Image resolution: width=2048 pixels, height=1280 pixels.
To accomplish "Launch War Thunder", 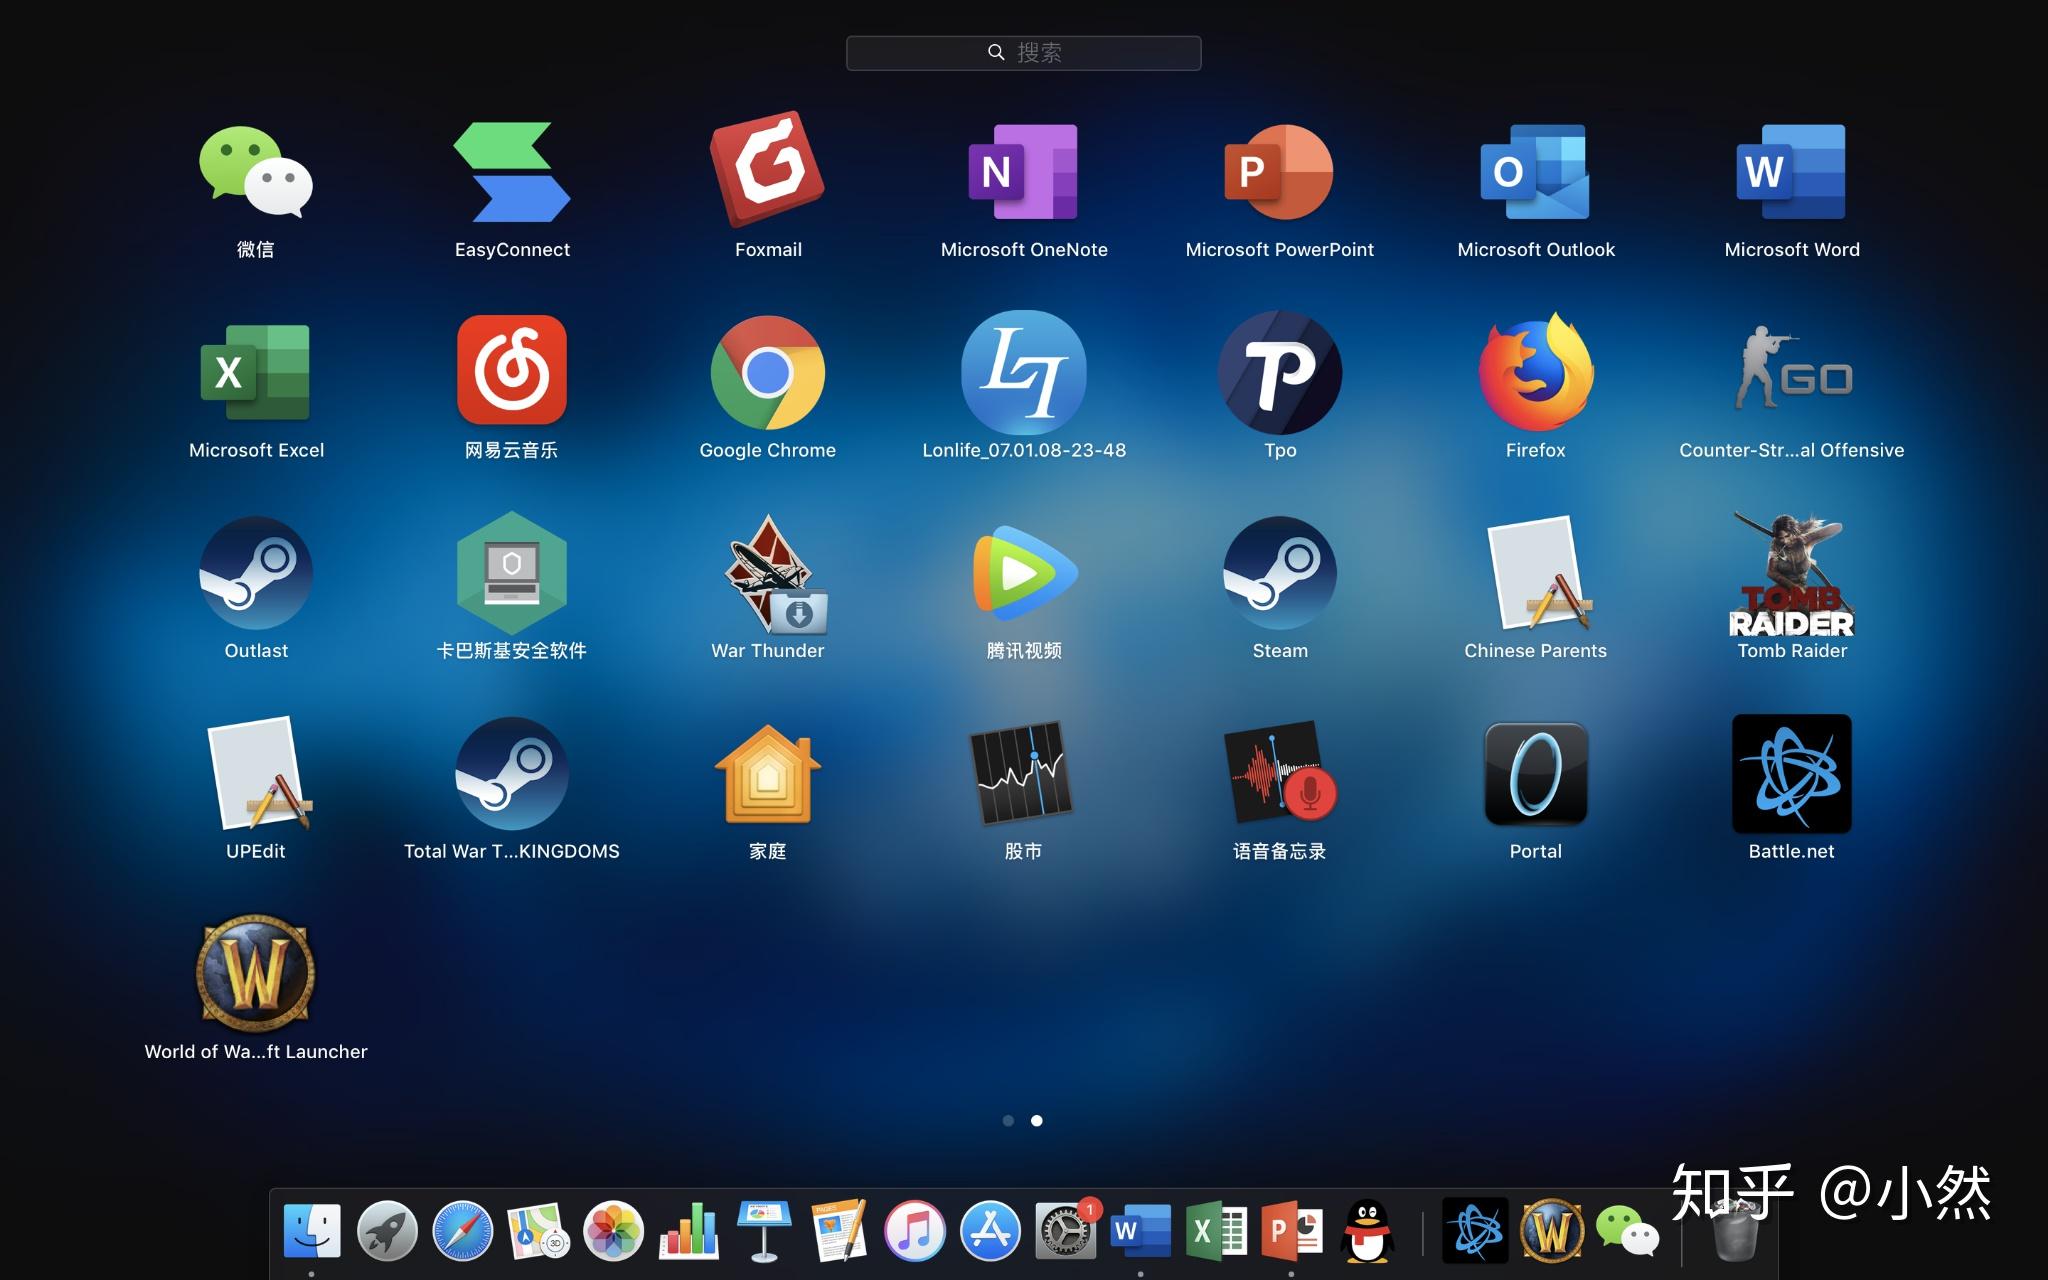I will coord(775,575).
